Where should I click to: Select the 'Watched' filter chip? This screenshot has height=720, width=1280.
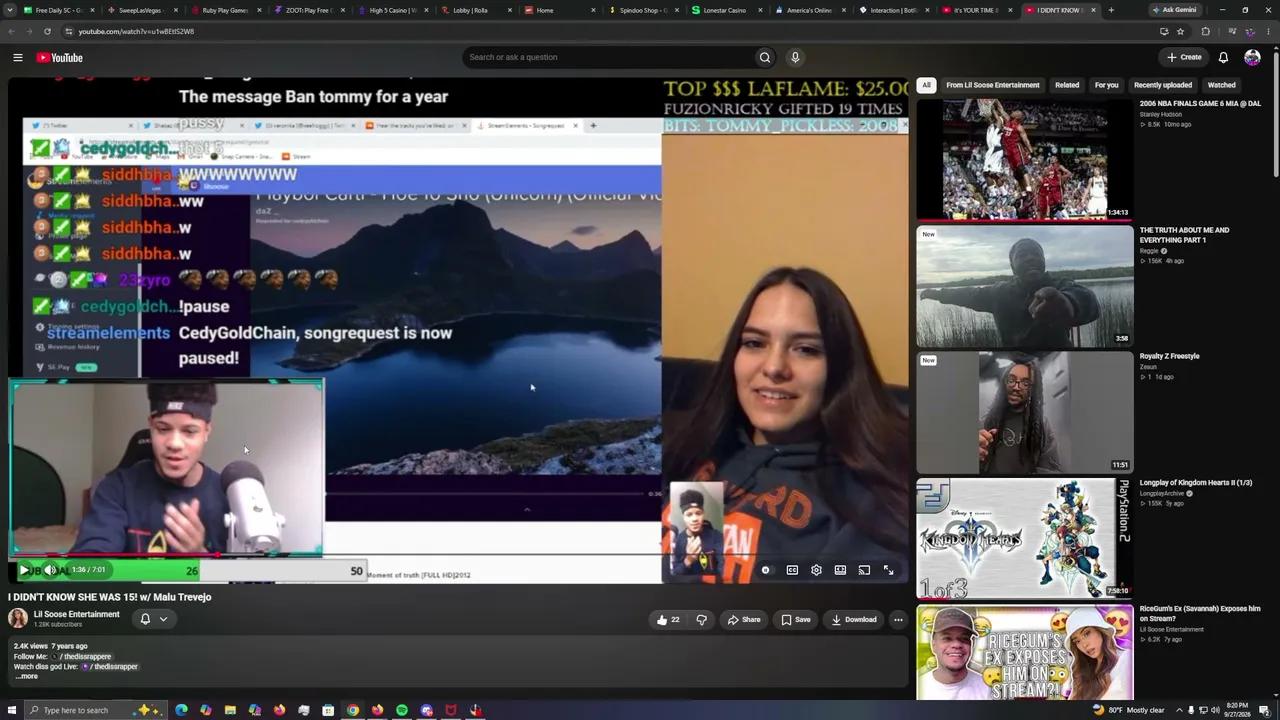coord(1221,85)
